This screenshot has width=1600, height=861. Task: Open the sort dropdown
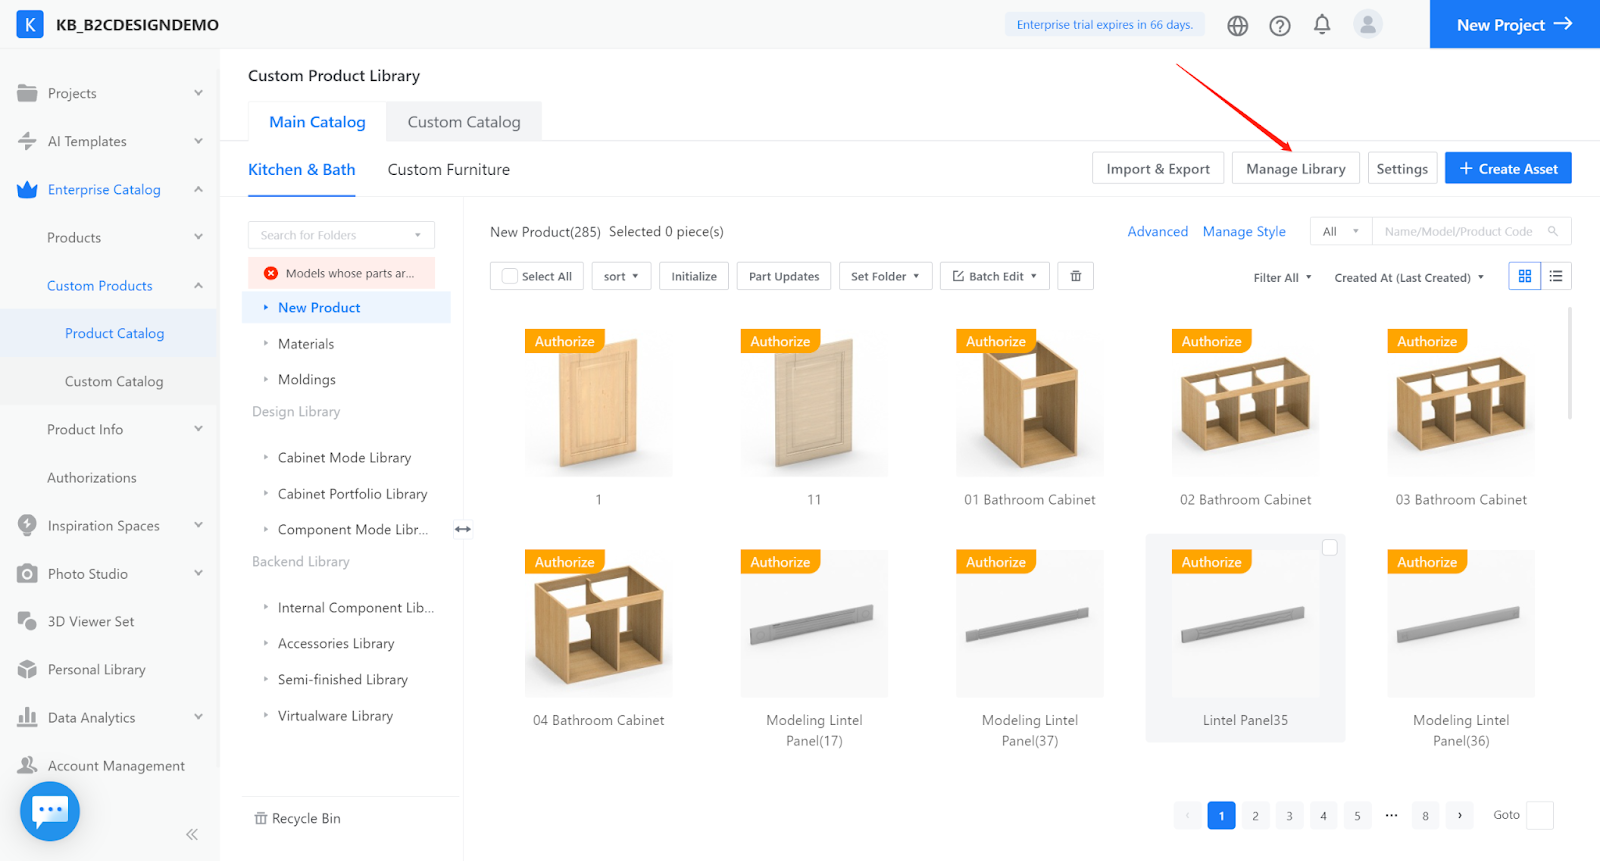(x=621, y=276)
